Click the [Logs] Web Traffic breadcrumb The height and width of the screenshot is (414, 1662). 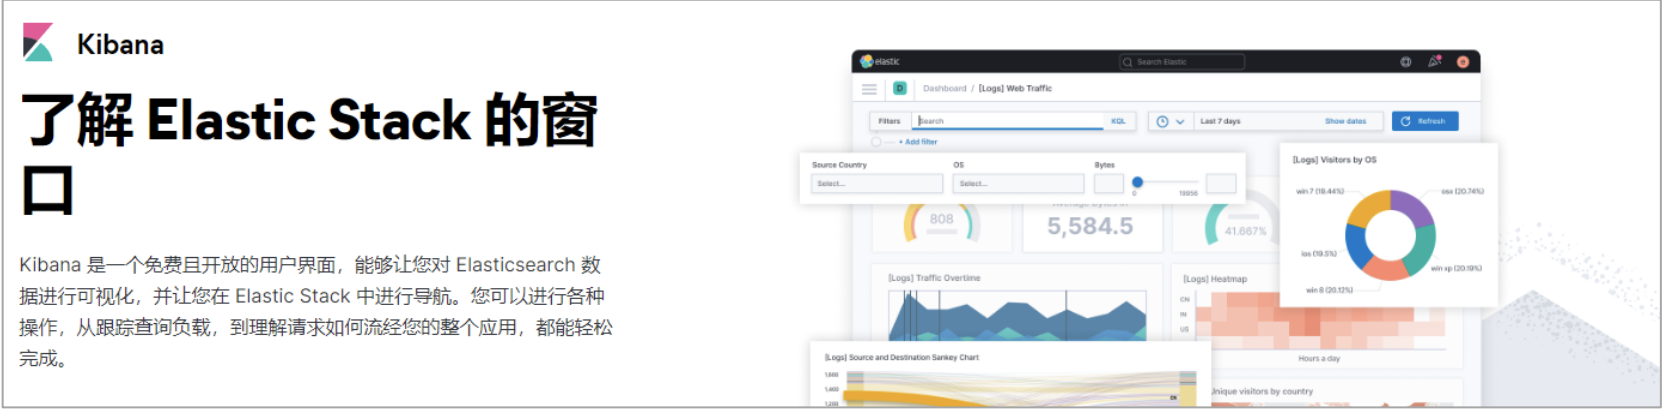click(1015, 88)
